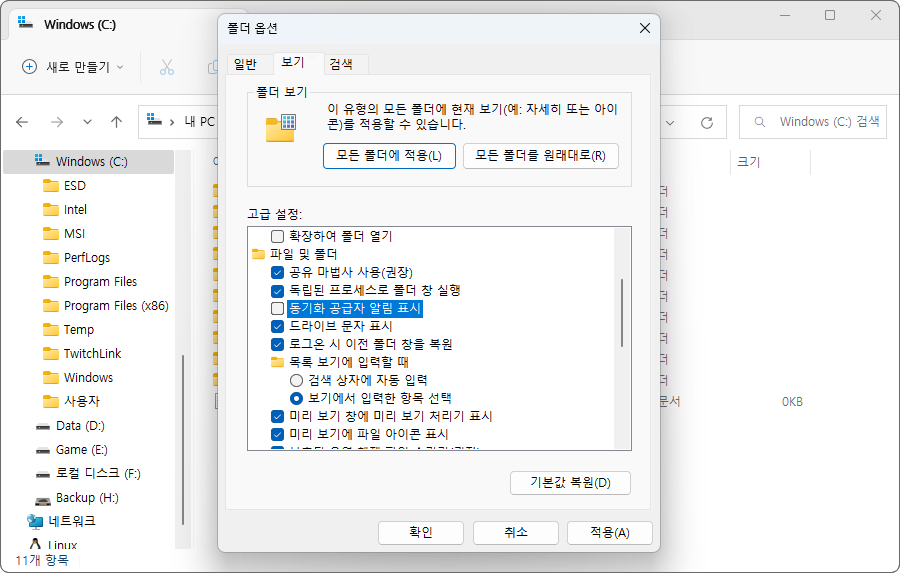The width and height of the screenshot is (900, 573).
Task: Uncheck 미리 보기 창에 미리 보기 처리기 표시
Action: pyautogui.click(x=277, y=416)
